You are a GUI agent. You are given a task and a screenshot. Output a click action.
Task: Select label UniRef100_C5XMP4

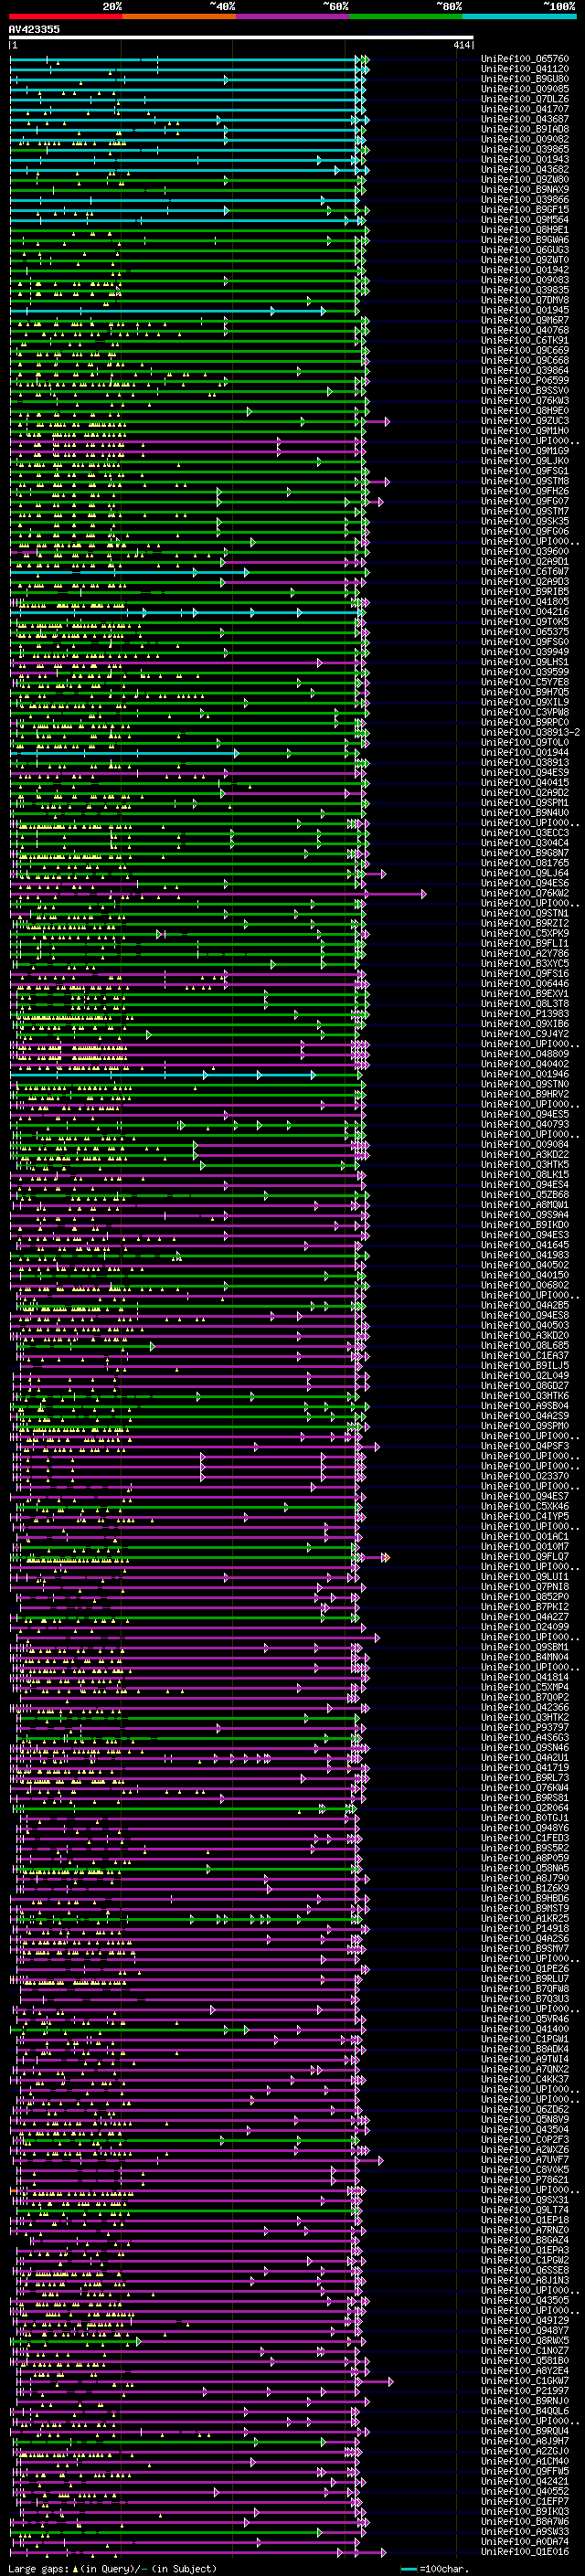click(525, 1687)
